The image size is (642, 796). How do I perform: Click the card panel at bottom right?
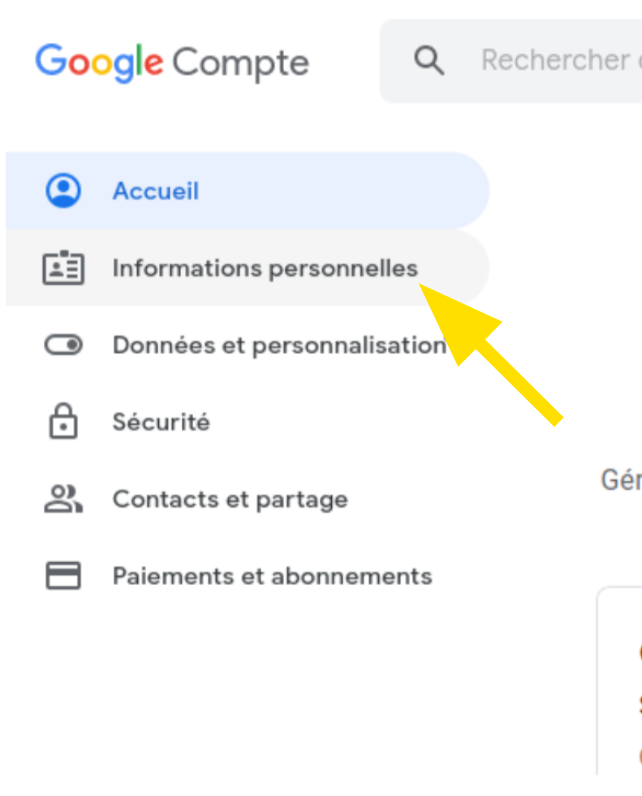click(620, 681)
